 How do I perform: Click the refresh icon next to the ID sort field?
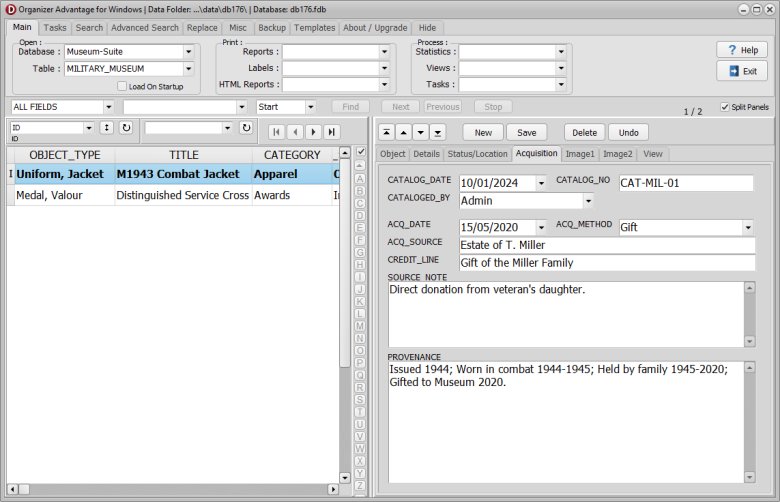point(126,128)
